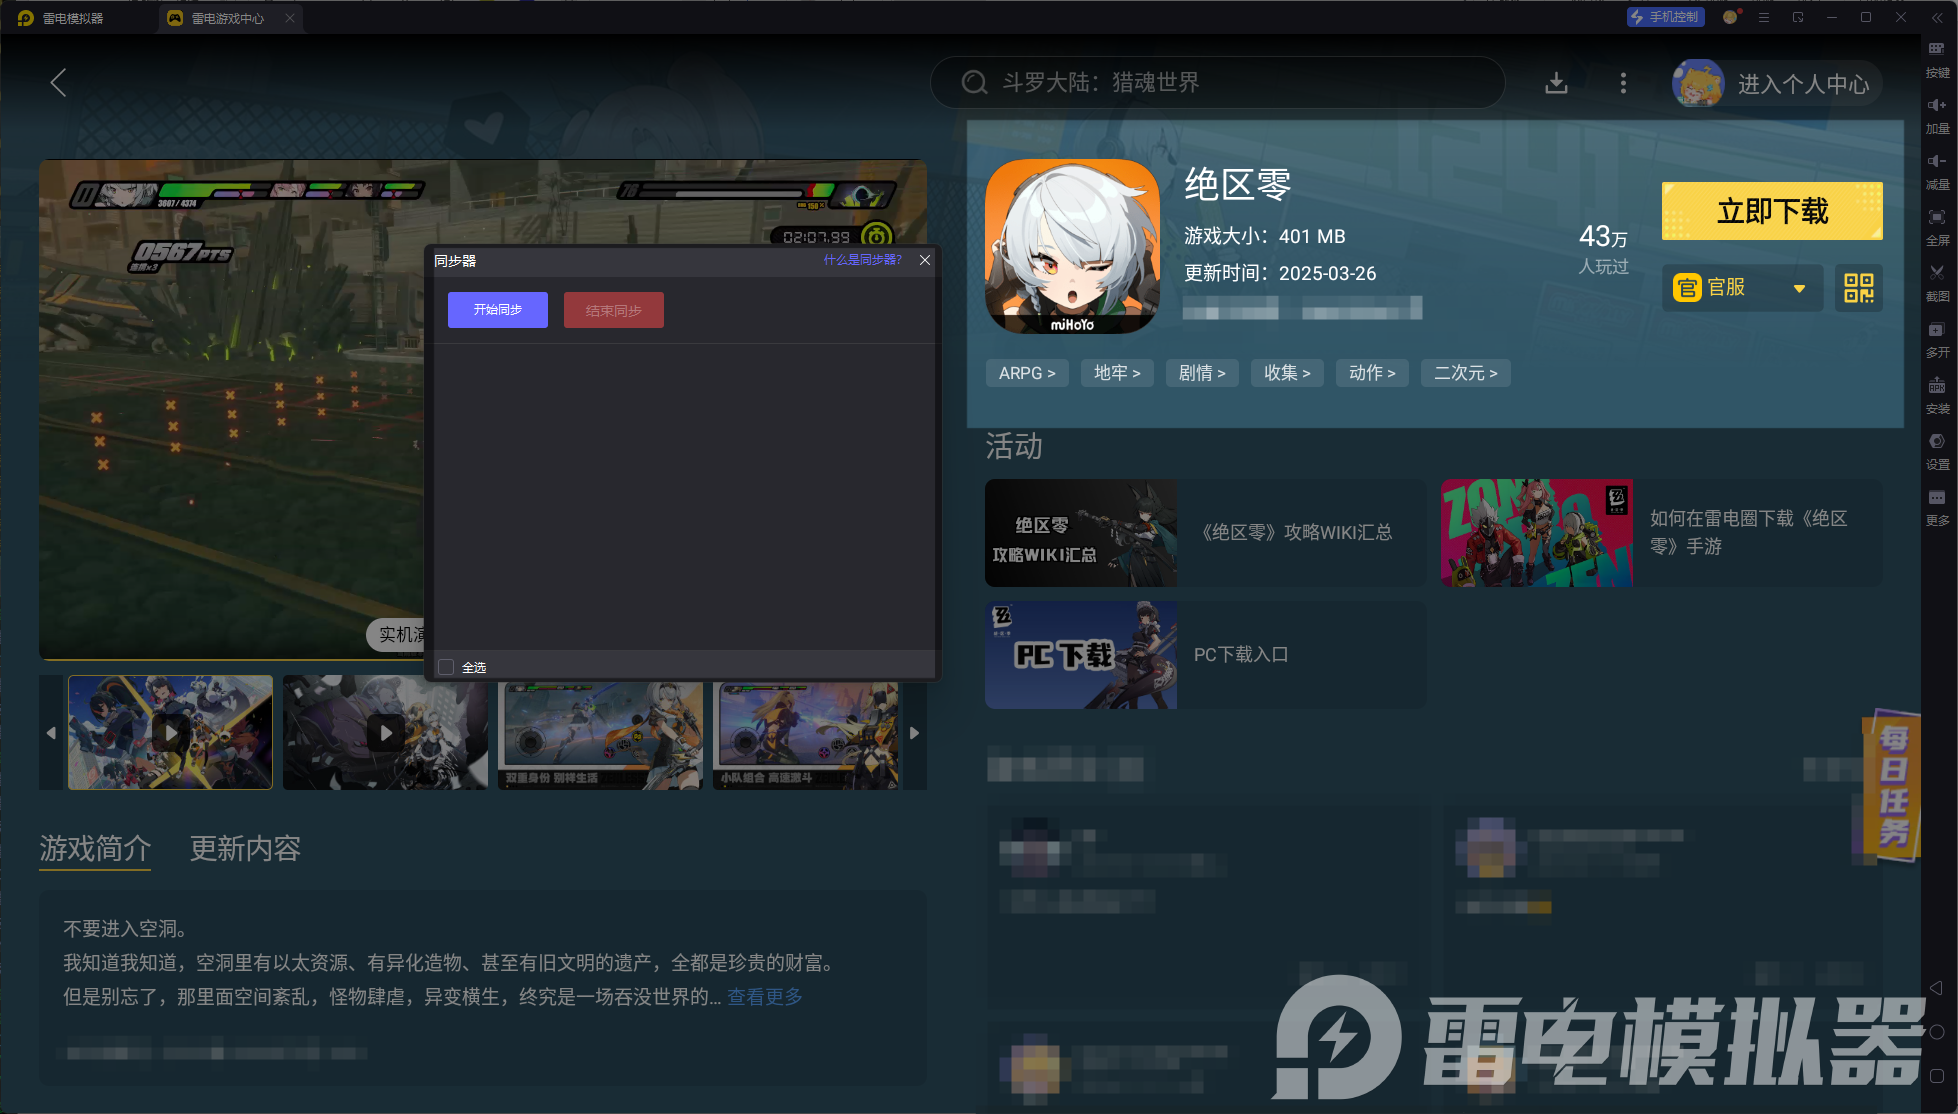This screenshot has height=1114, width=1958.
Task: Switch to the 更新内容 tab
Action: [245, 848]
